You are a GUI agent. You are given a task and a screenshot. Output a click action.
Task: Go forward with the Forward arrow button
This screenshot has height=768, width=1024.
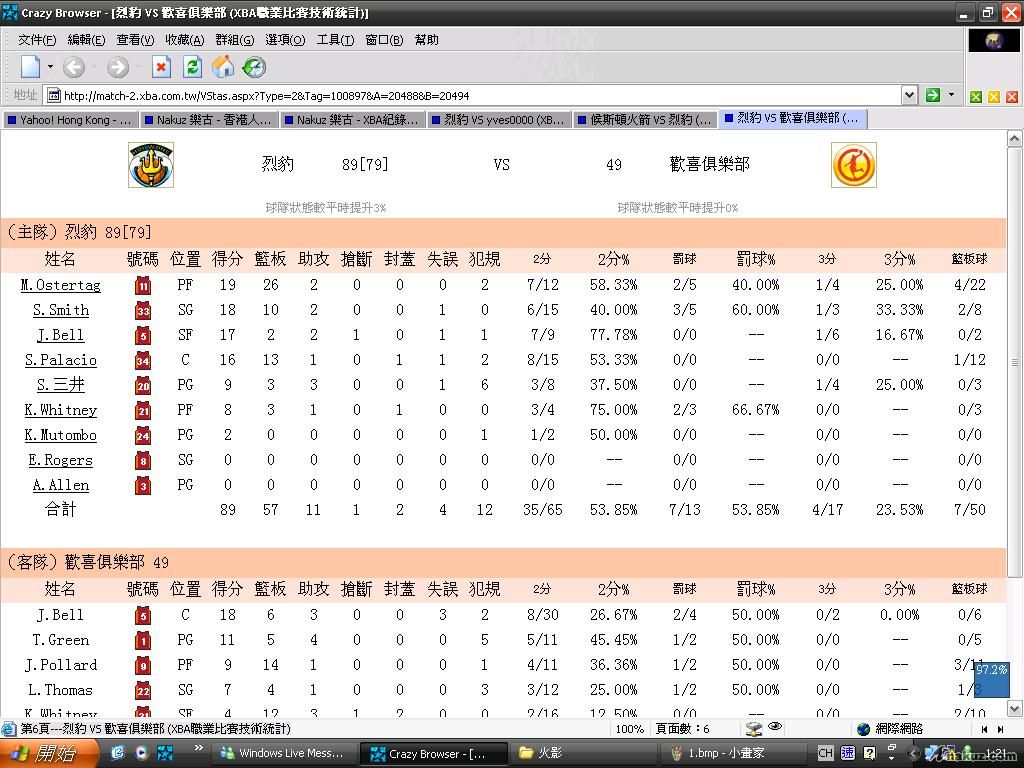pos(118,67)
